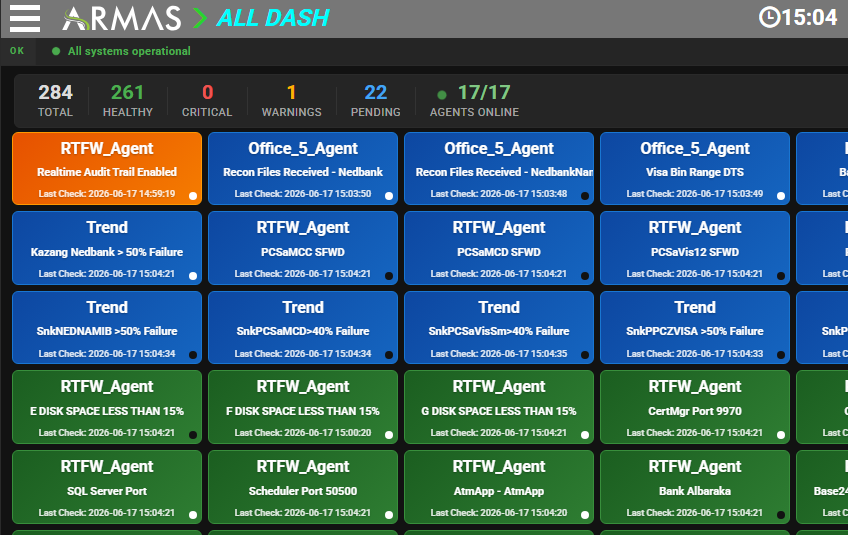Filter by 284 TOTAL count
The width and height of the screenshot is (848, 535).
click(55, 100)
